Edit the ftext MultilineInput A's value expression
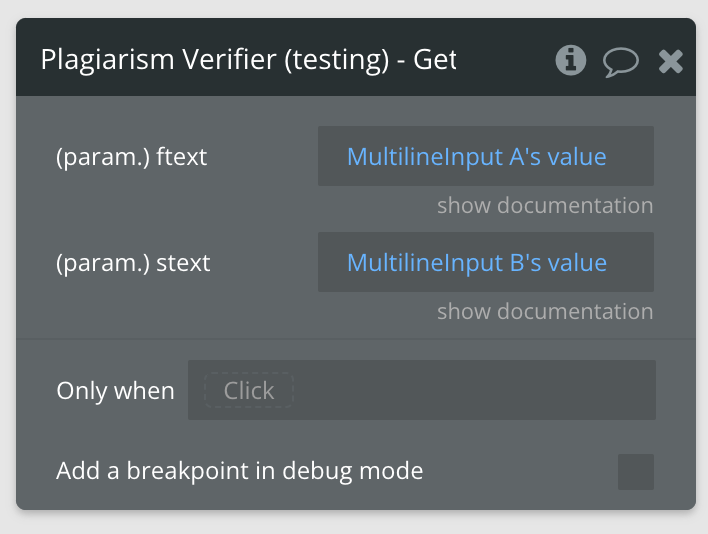The image size is (708, 534). pyautogui.click(x=486, y=156)
